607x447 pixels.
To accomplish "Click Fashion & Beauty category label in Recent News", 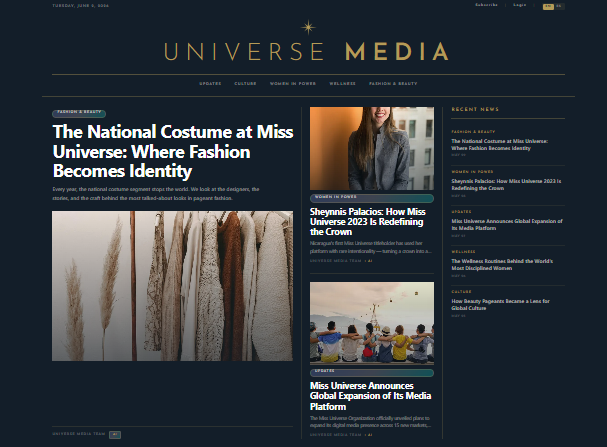I will (x=473, y=132).
